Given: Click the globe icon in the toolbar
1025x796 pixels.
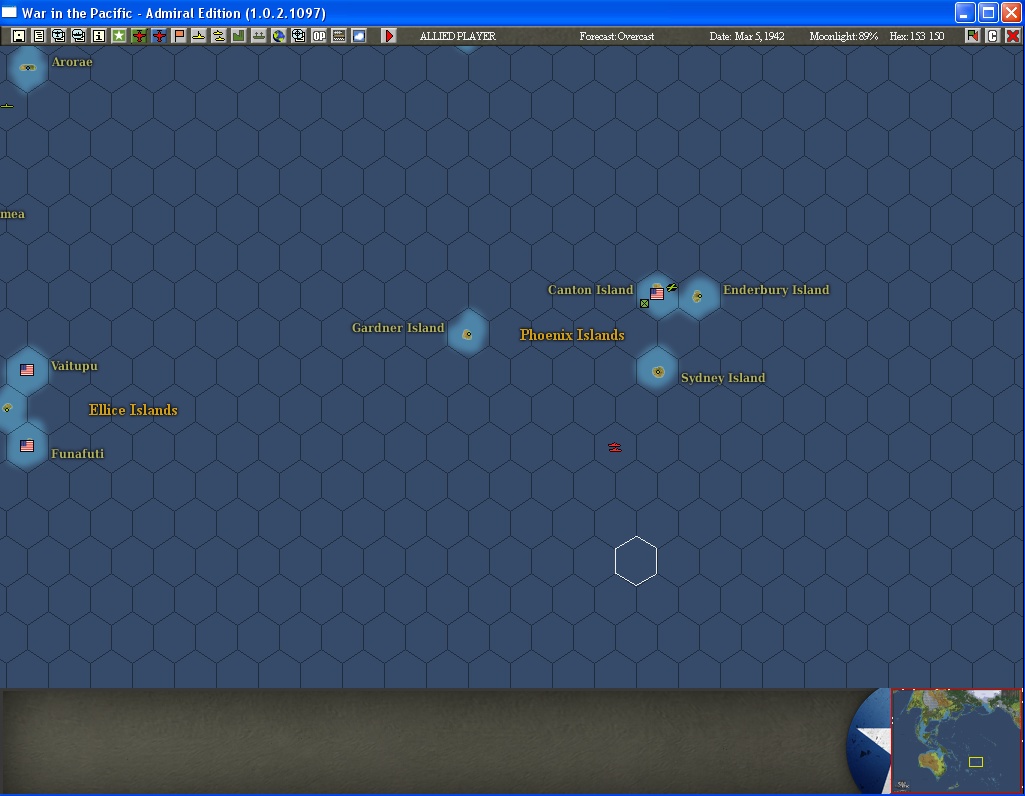Looking at the screenshot, I should pos(279,36).
